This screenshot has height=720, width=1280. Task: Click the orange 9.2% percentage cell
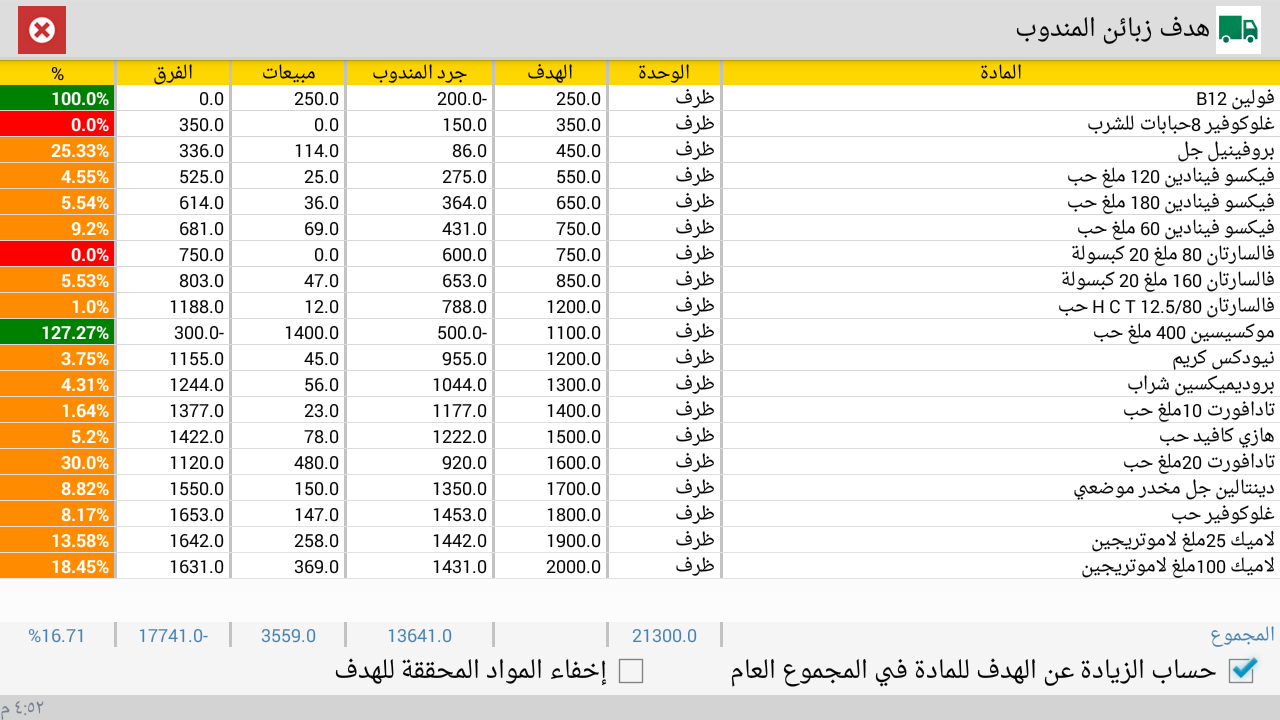tap(57, 228)
